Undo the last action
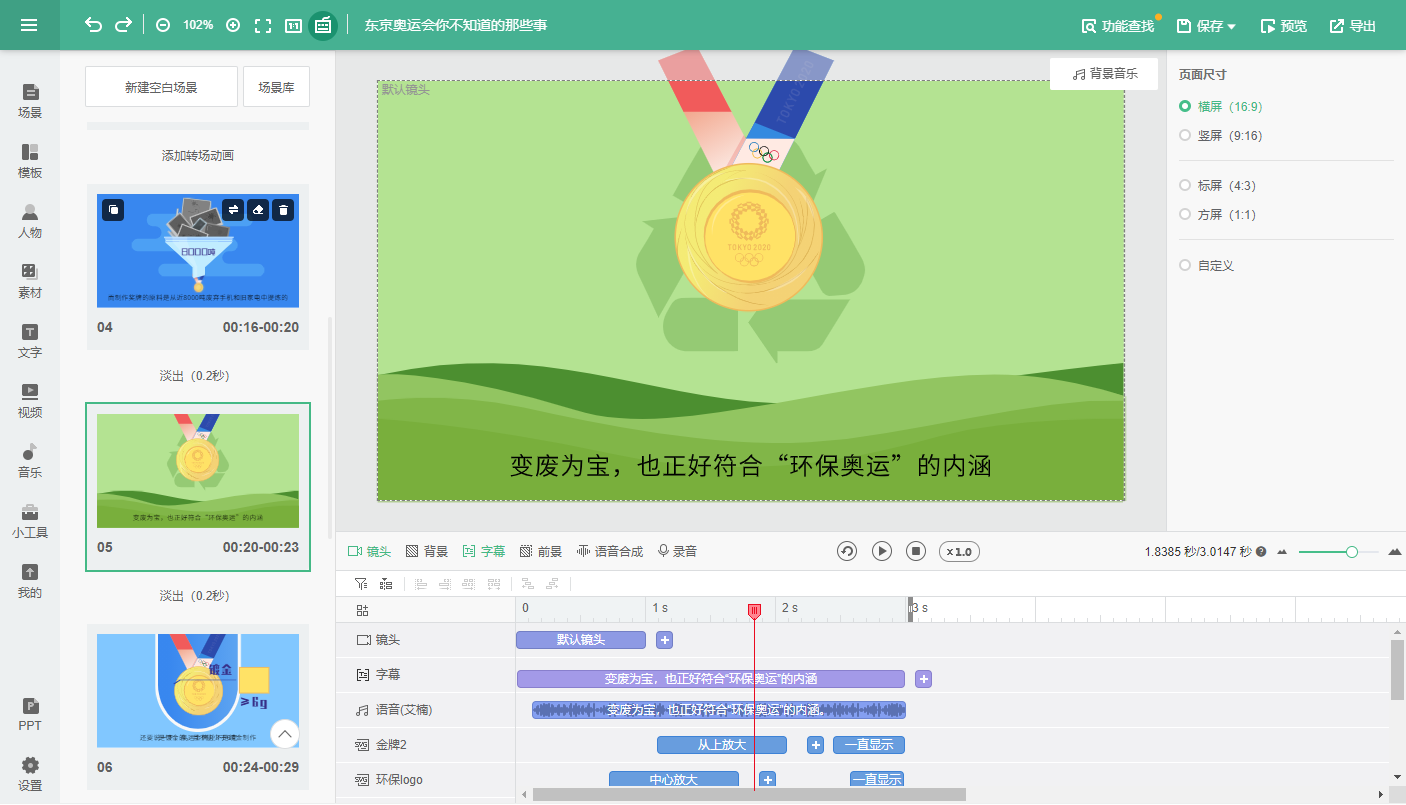1406x805 pixels. [x=93, y=25]
